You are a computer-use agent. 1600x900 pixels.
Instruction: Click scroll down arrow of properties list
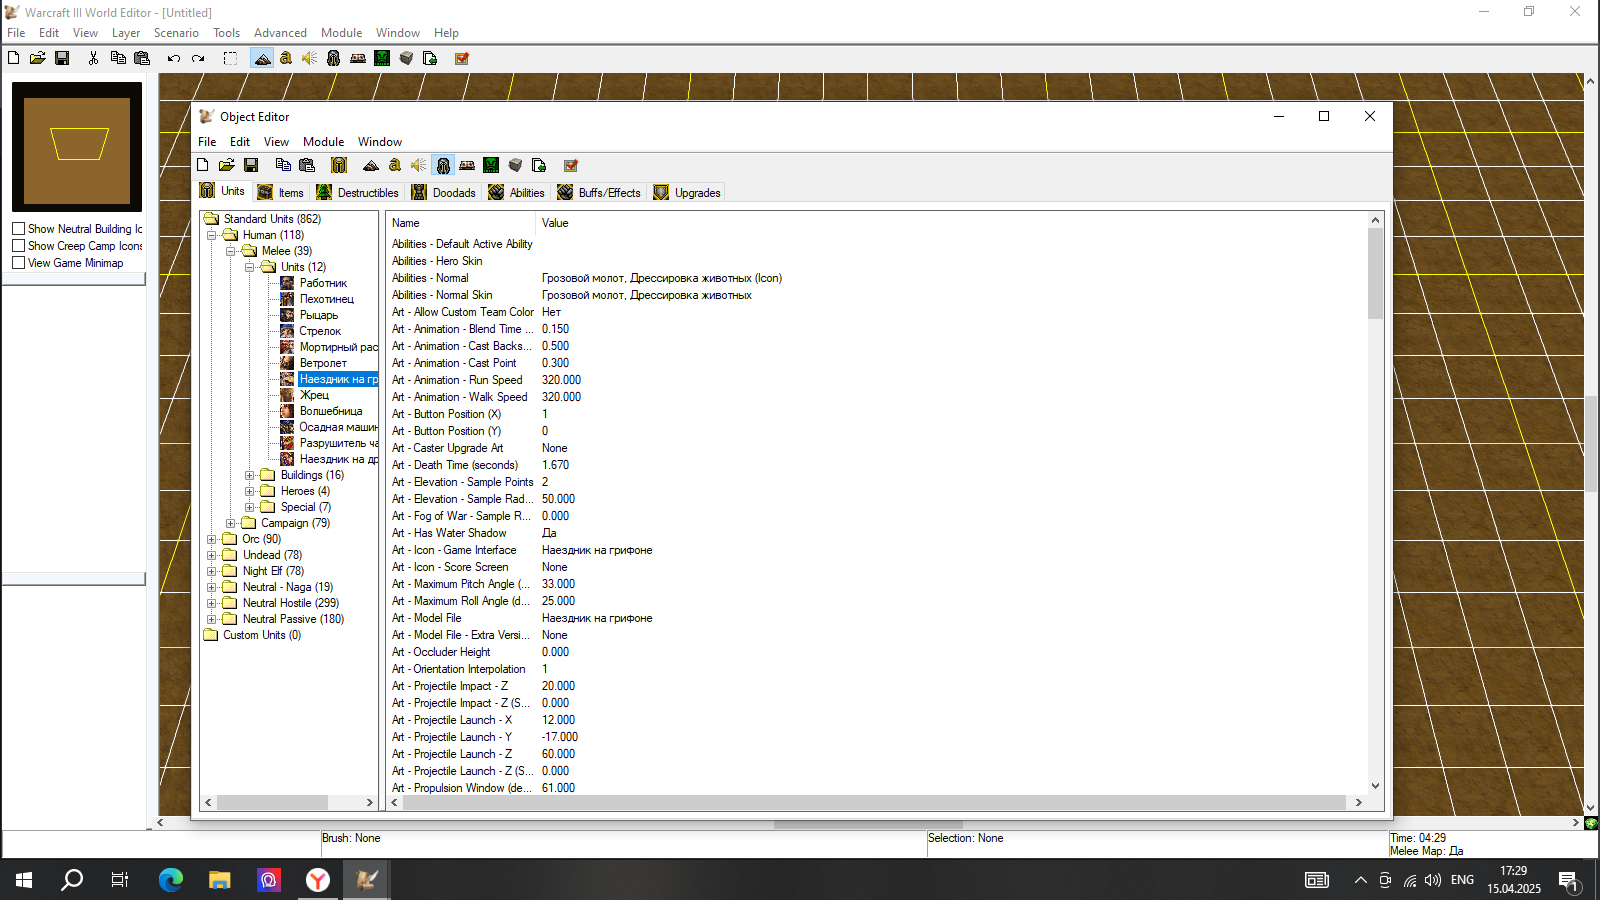pos(1375,786)
